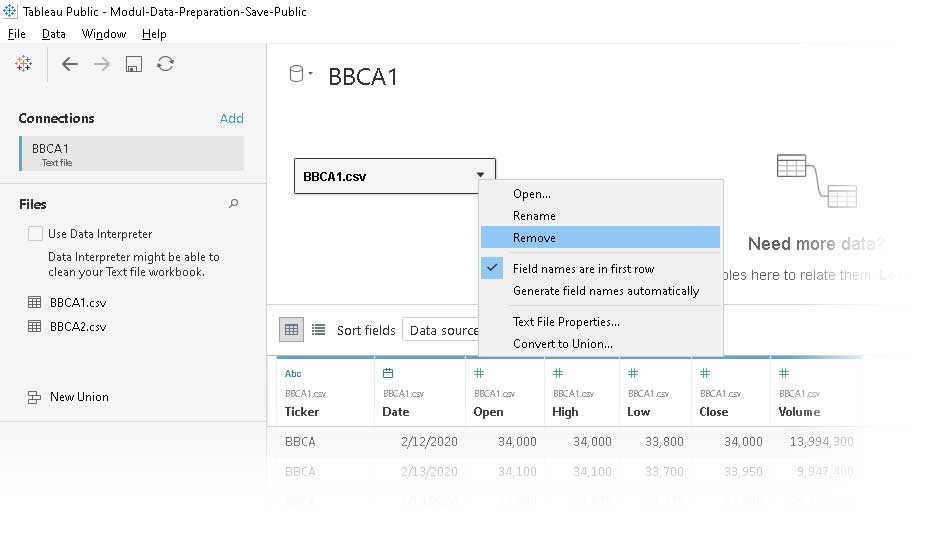Click the High column header name
The width and height of the screenshot is (941, 540).
click(565, 412)
